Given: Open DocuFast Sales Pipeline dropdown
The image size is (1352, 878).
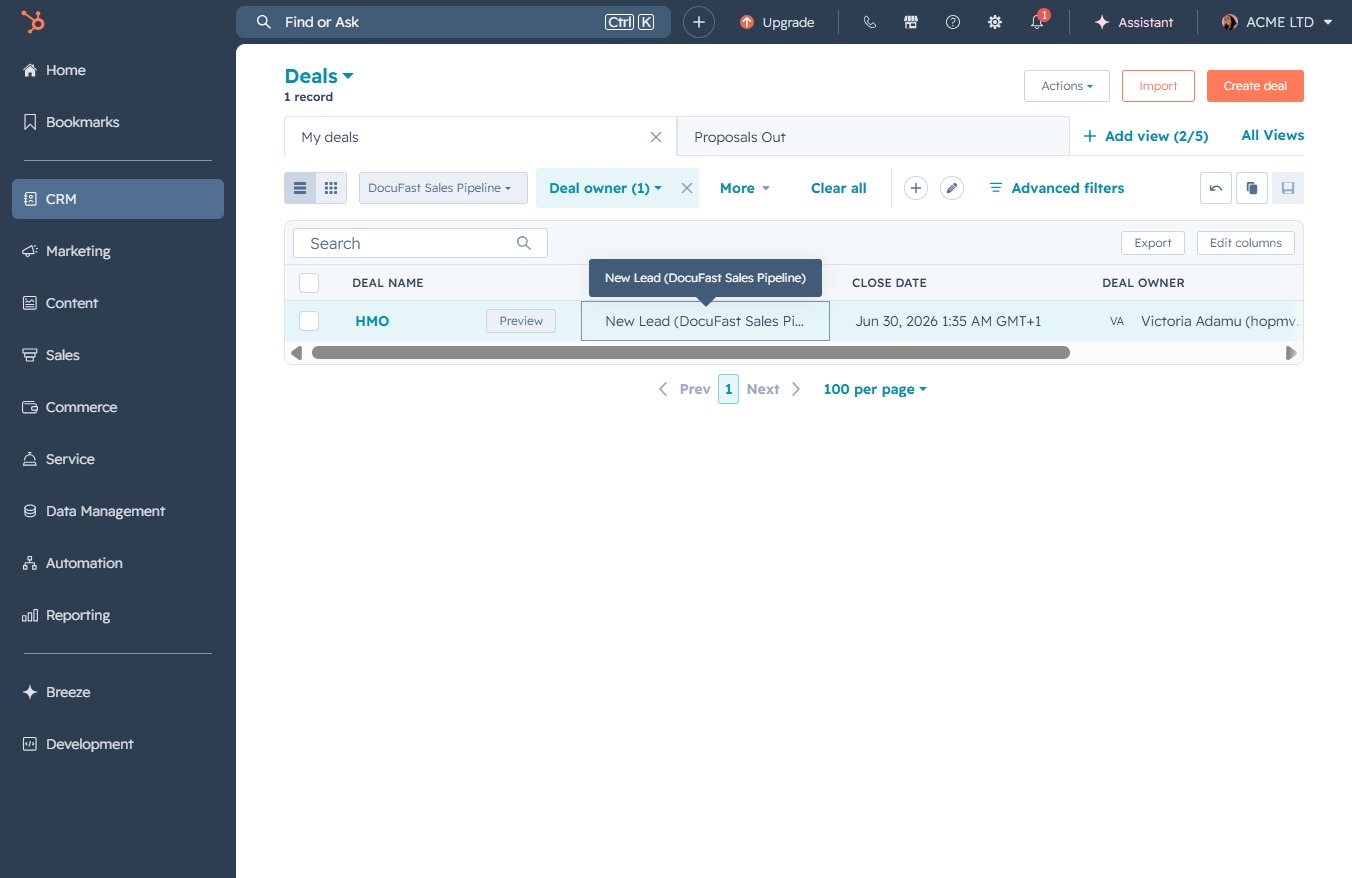Looking at the screenshot, I should (x=443, y=188).
